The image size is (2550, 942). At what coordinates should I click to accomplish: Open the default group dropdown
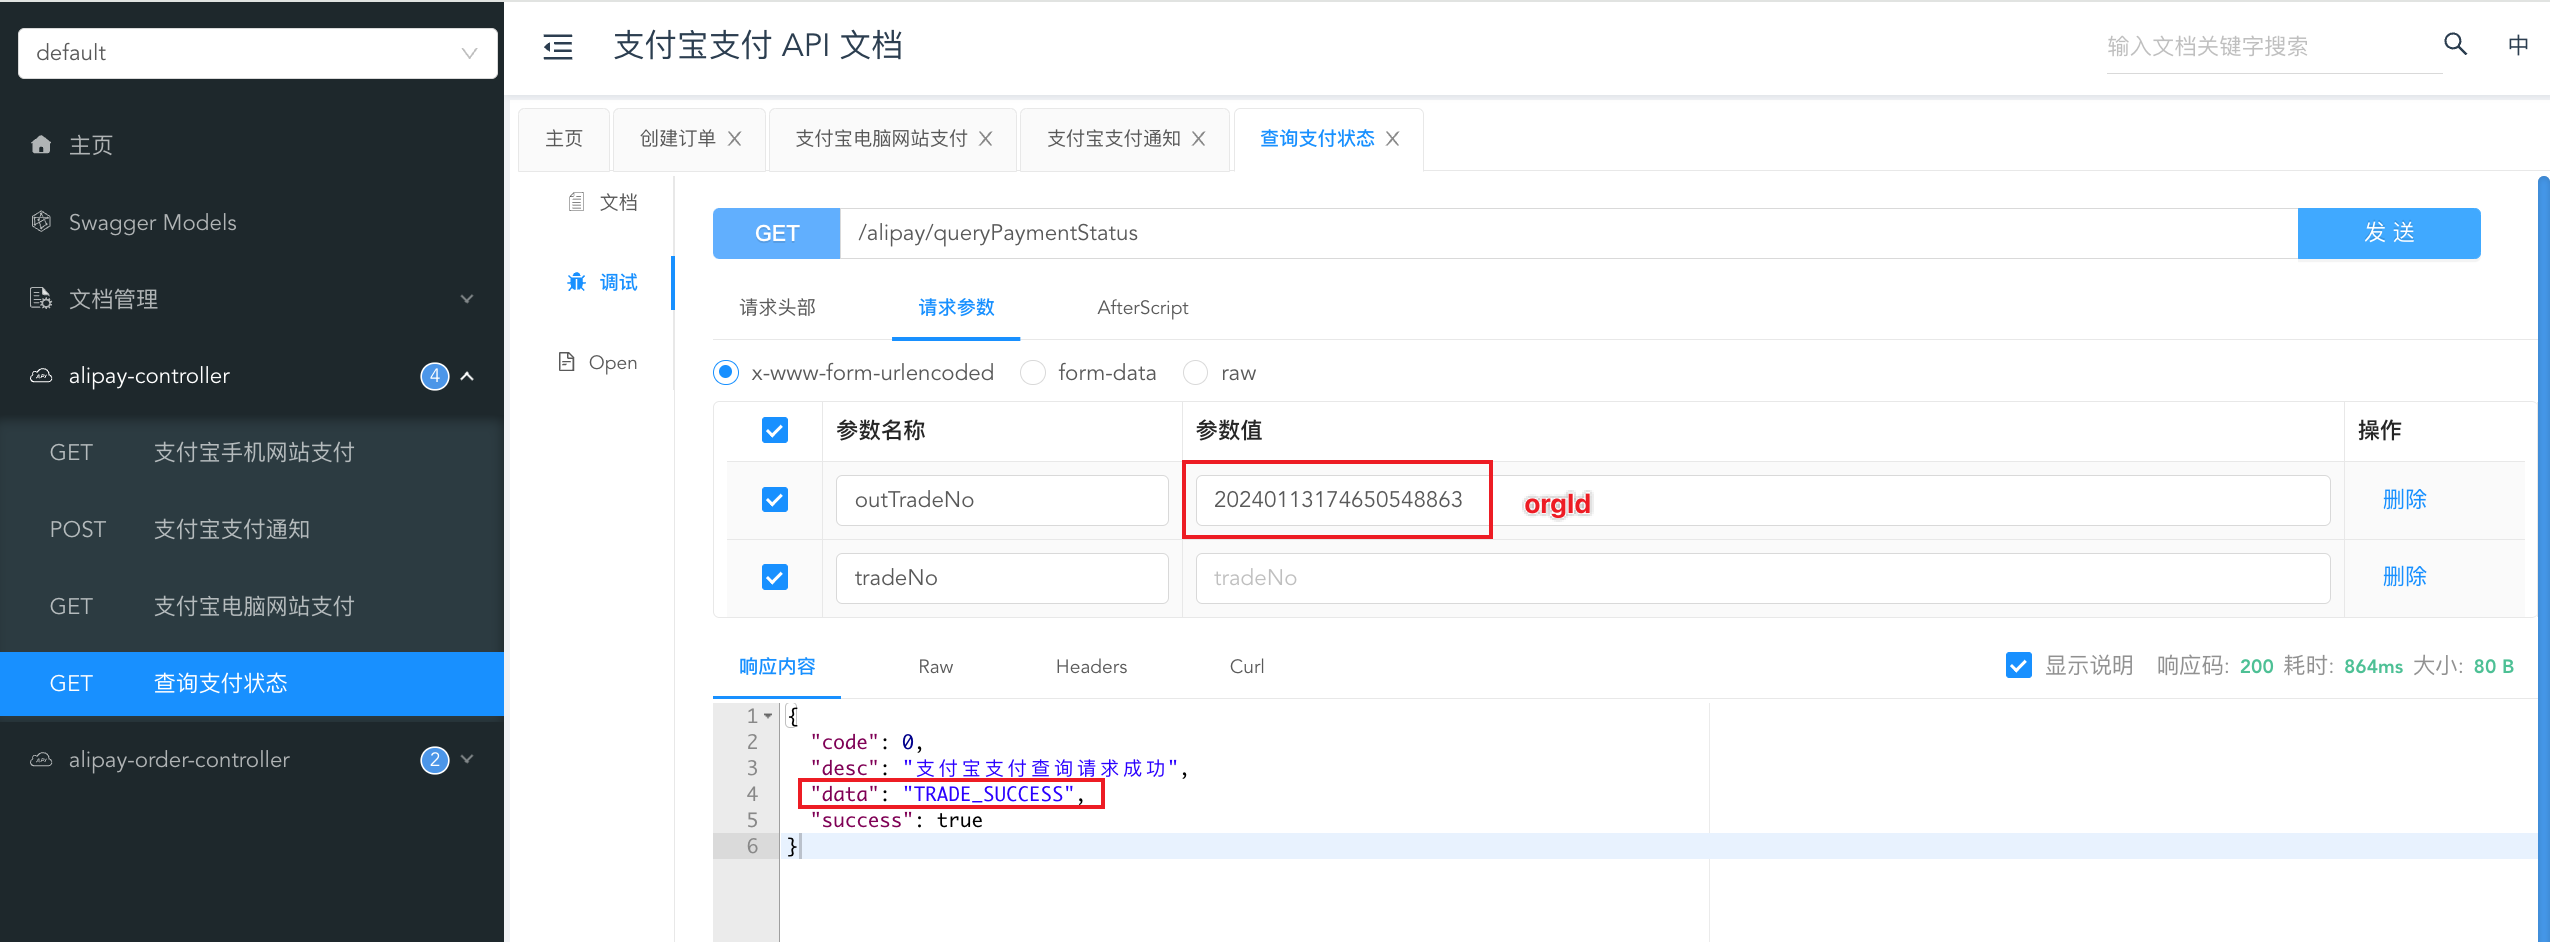[258, 53]
